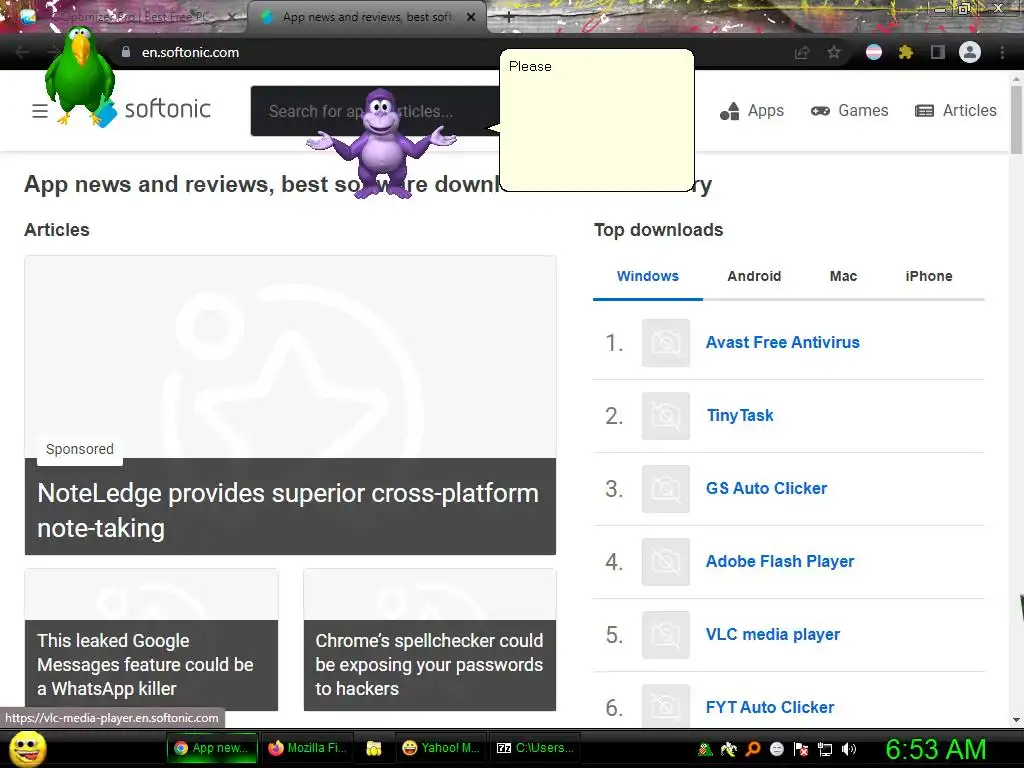Toggle the Chrome side panel icon
1024x768 pixels.
(938, 52)
